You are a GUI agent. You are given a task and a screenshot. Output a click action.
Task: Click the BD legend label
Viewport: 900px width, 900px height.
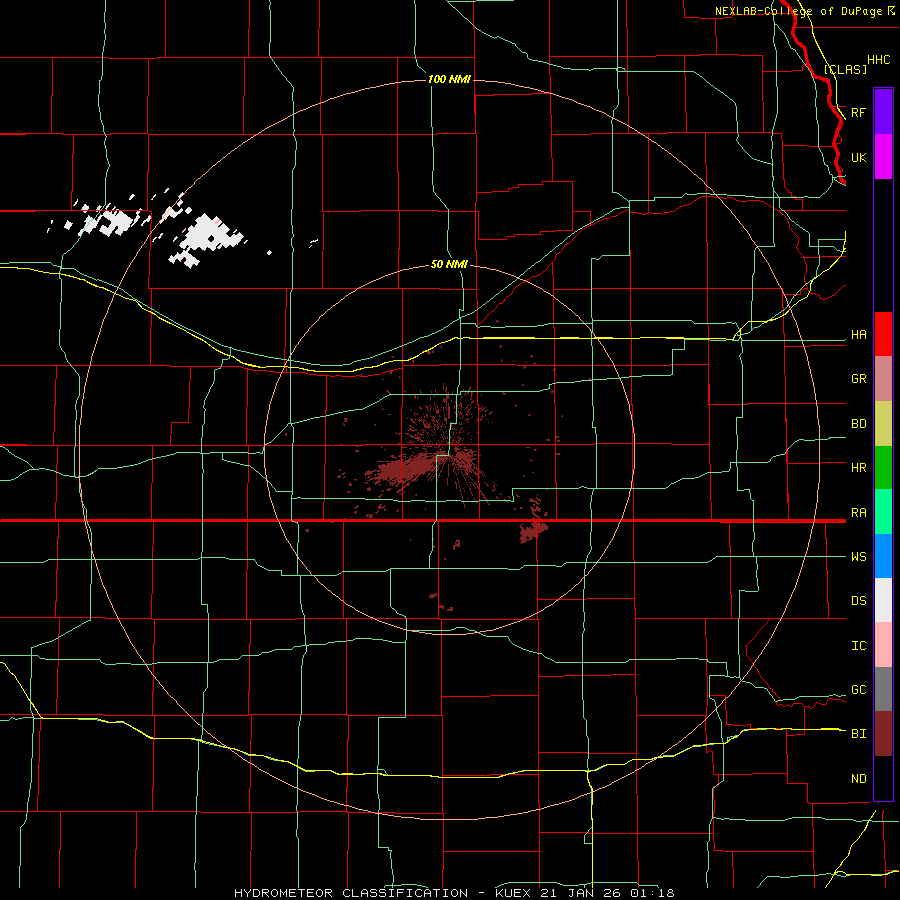[858, 424]
